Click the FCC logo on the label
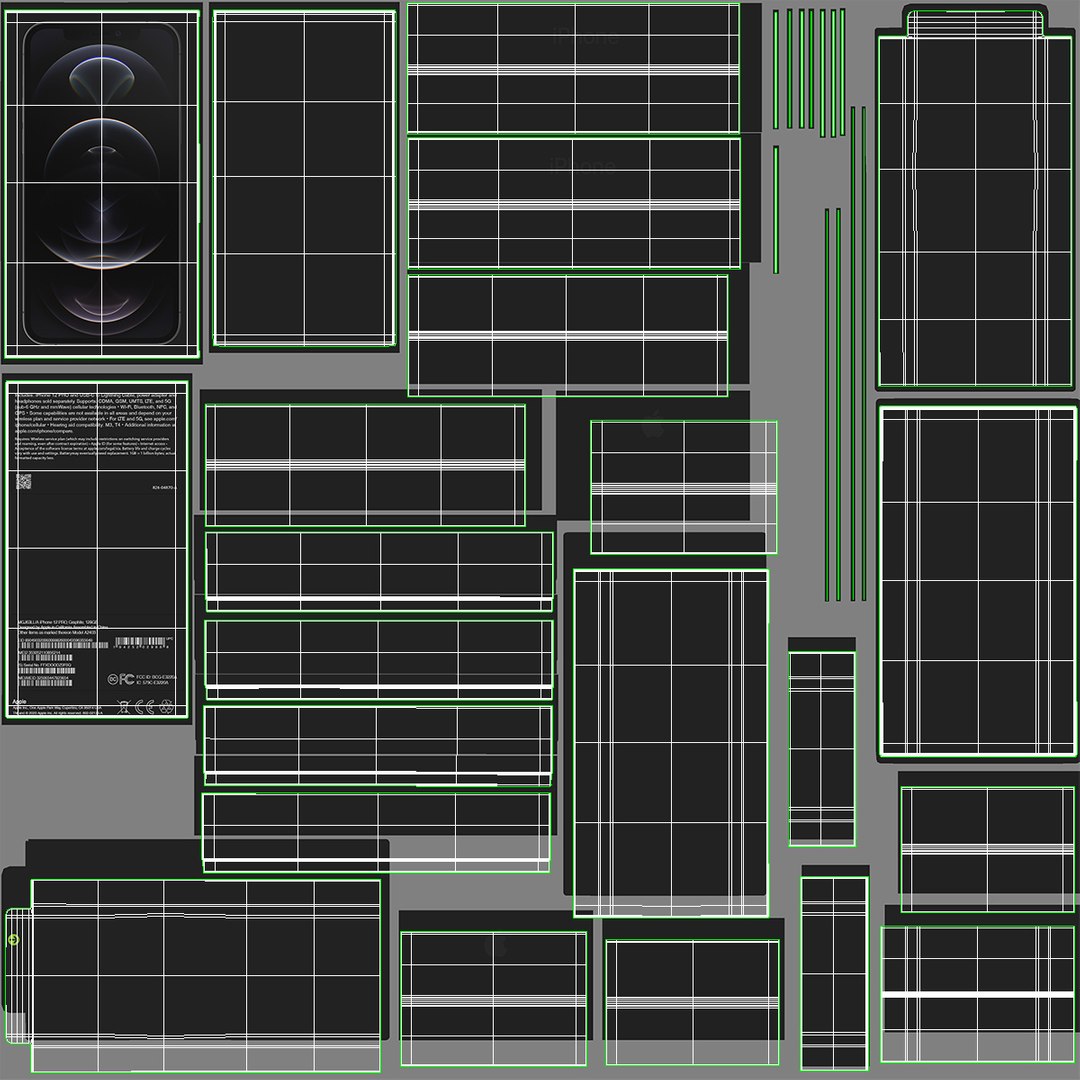The height and width of the screenshot is (1080, 1080). tap(127, 679)
